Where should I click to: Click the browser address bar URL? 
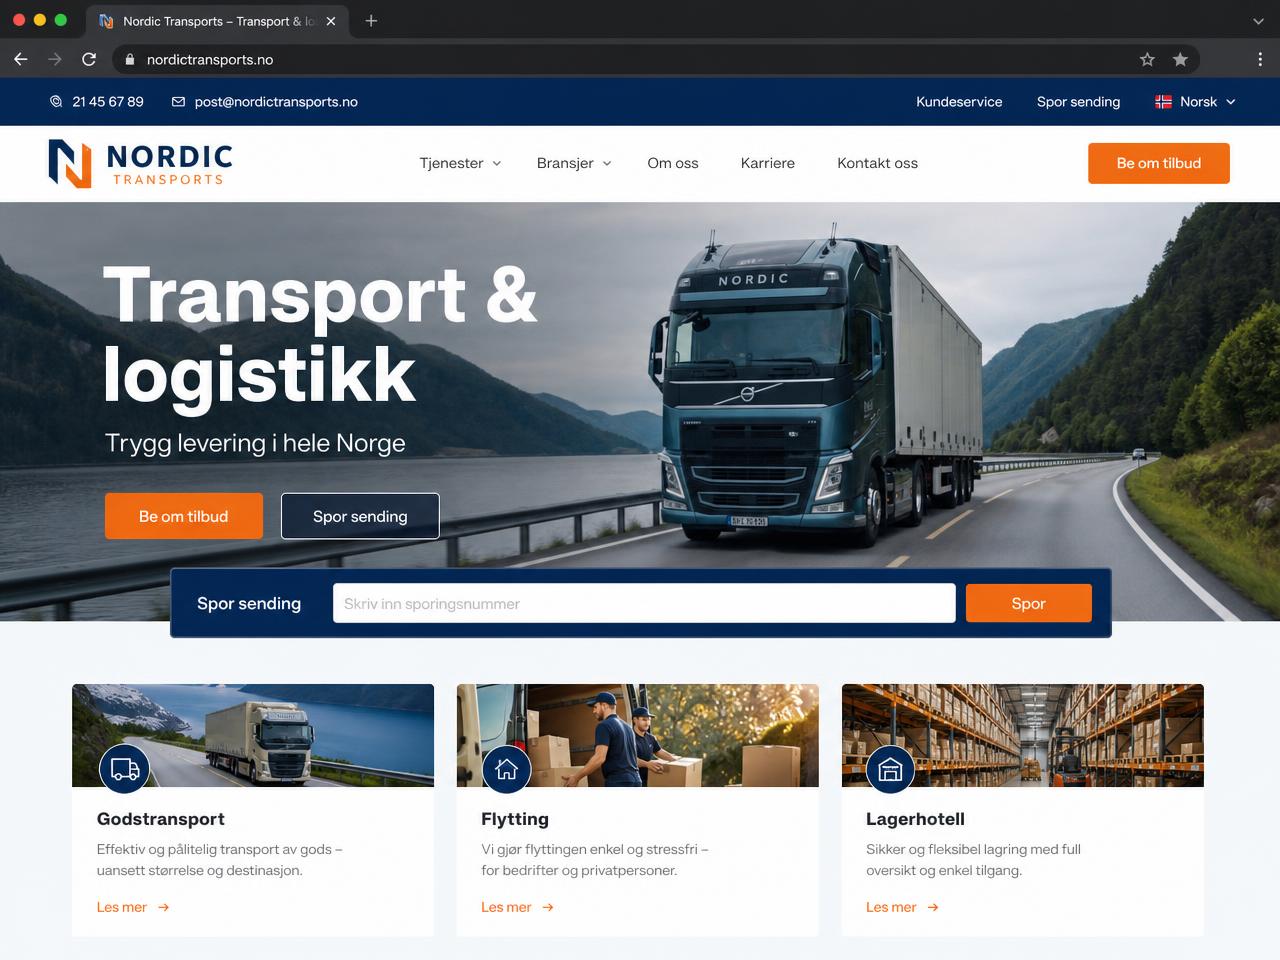210,60
